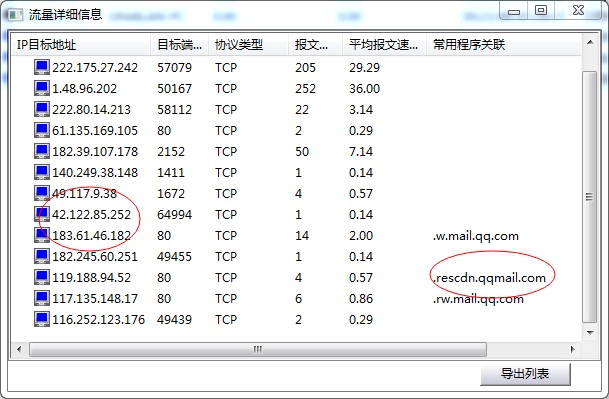Select row with IP 42.122.85.252
609x399 pixels.
point(296,214)
